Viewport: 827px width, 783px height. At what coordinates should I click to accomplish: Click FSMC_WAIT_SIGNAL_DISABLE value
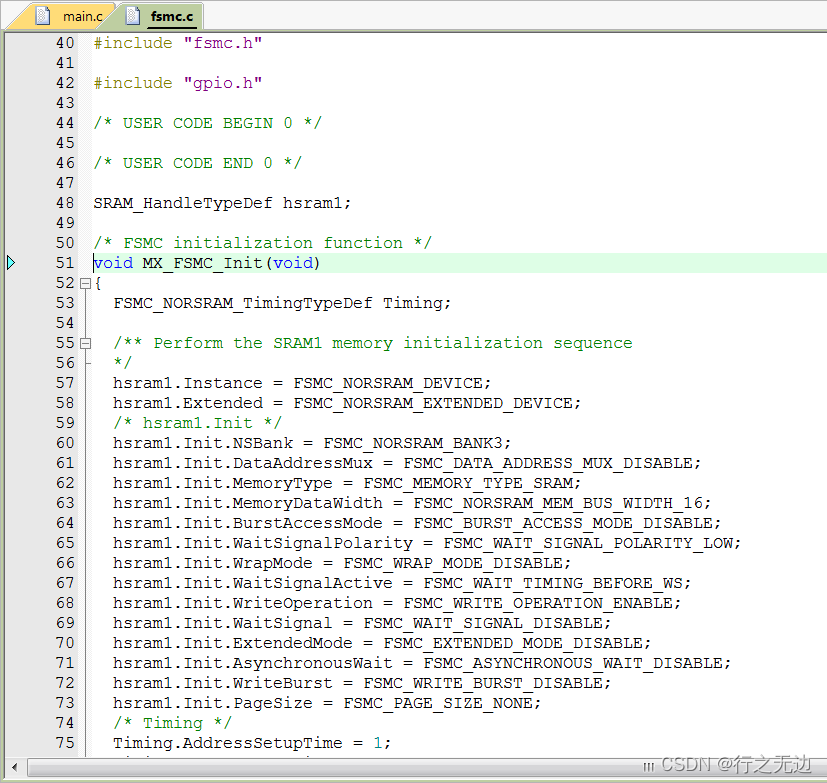coord(483,624)
